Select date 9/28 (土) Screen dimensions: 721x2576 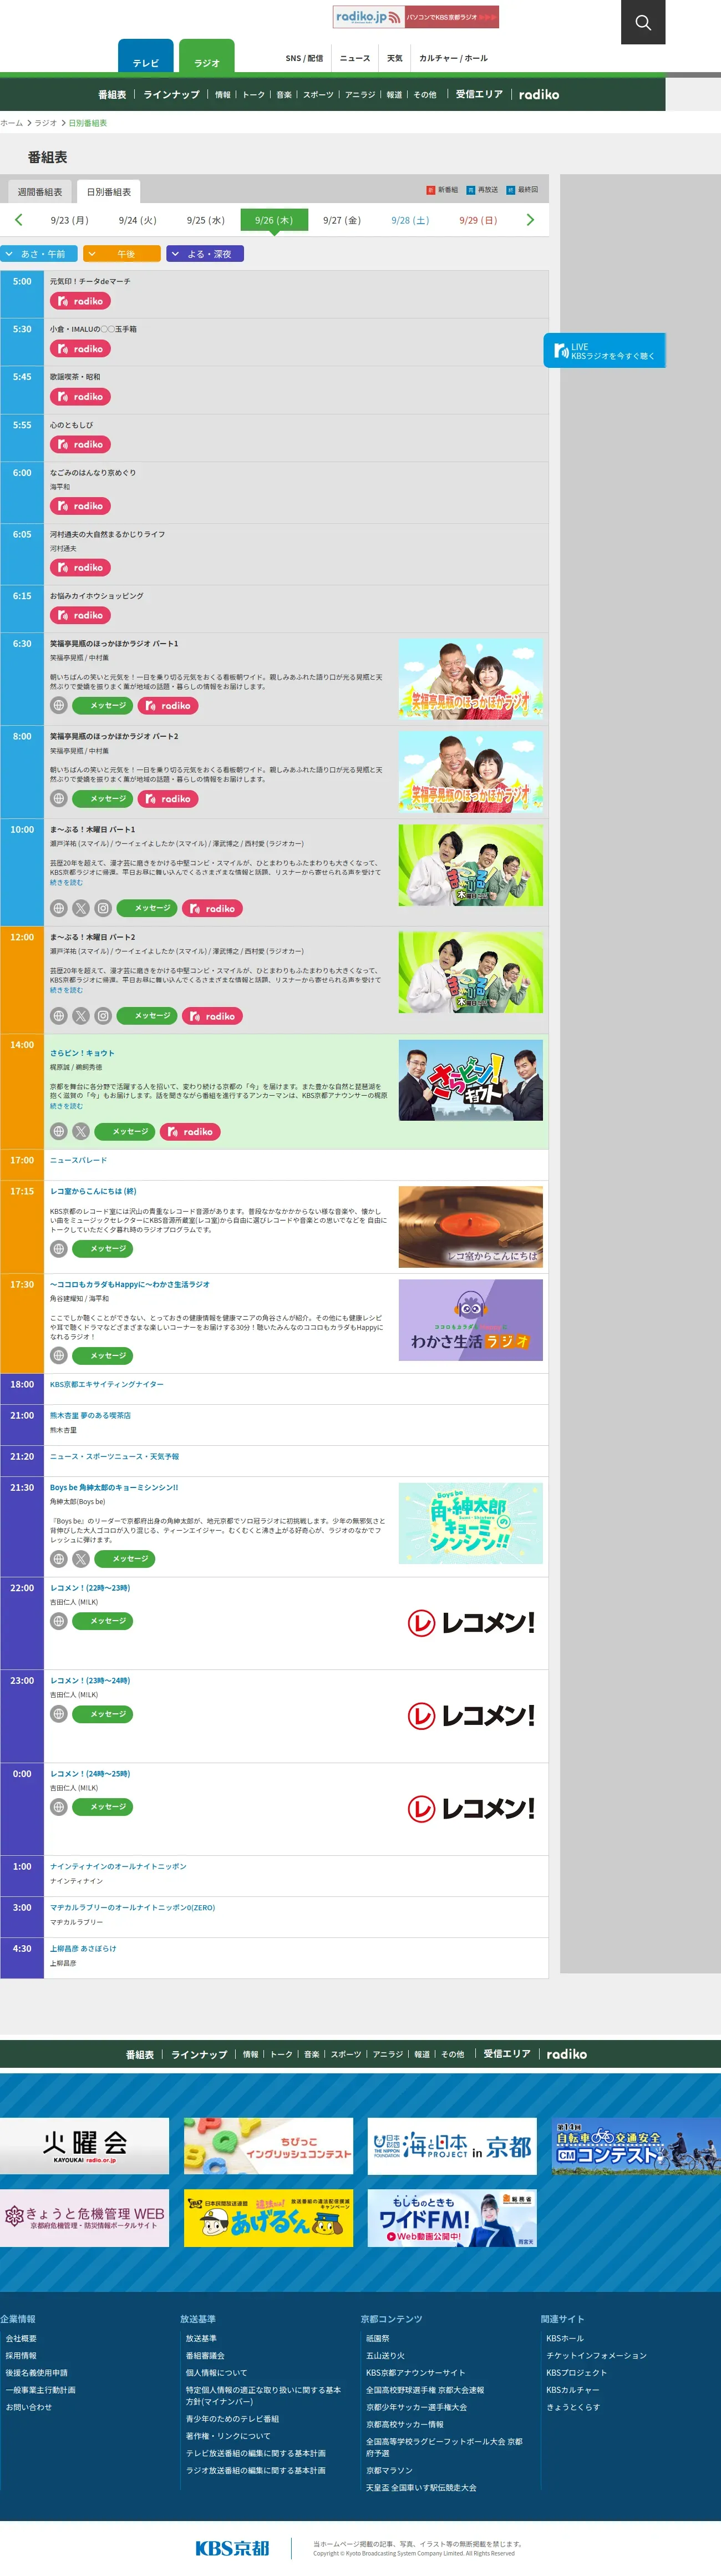tap(410, 220)
